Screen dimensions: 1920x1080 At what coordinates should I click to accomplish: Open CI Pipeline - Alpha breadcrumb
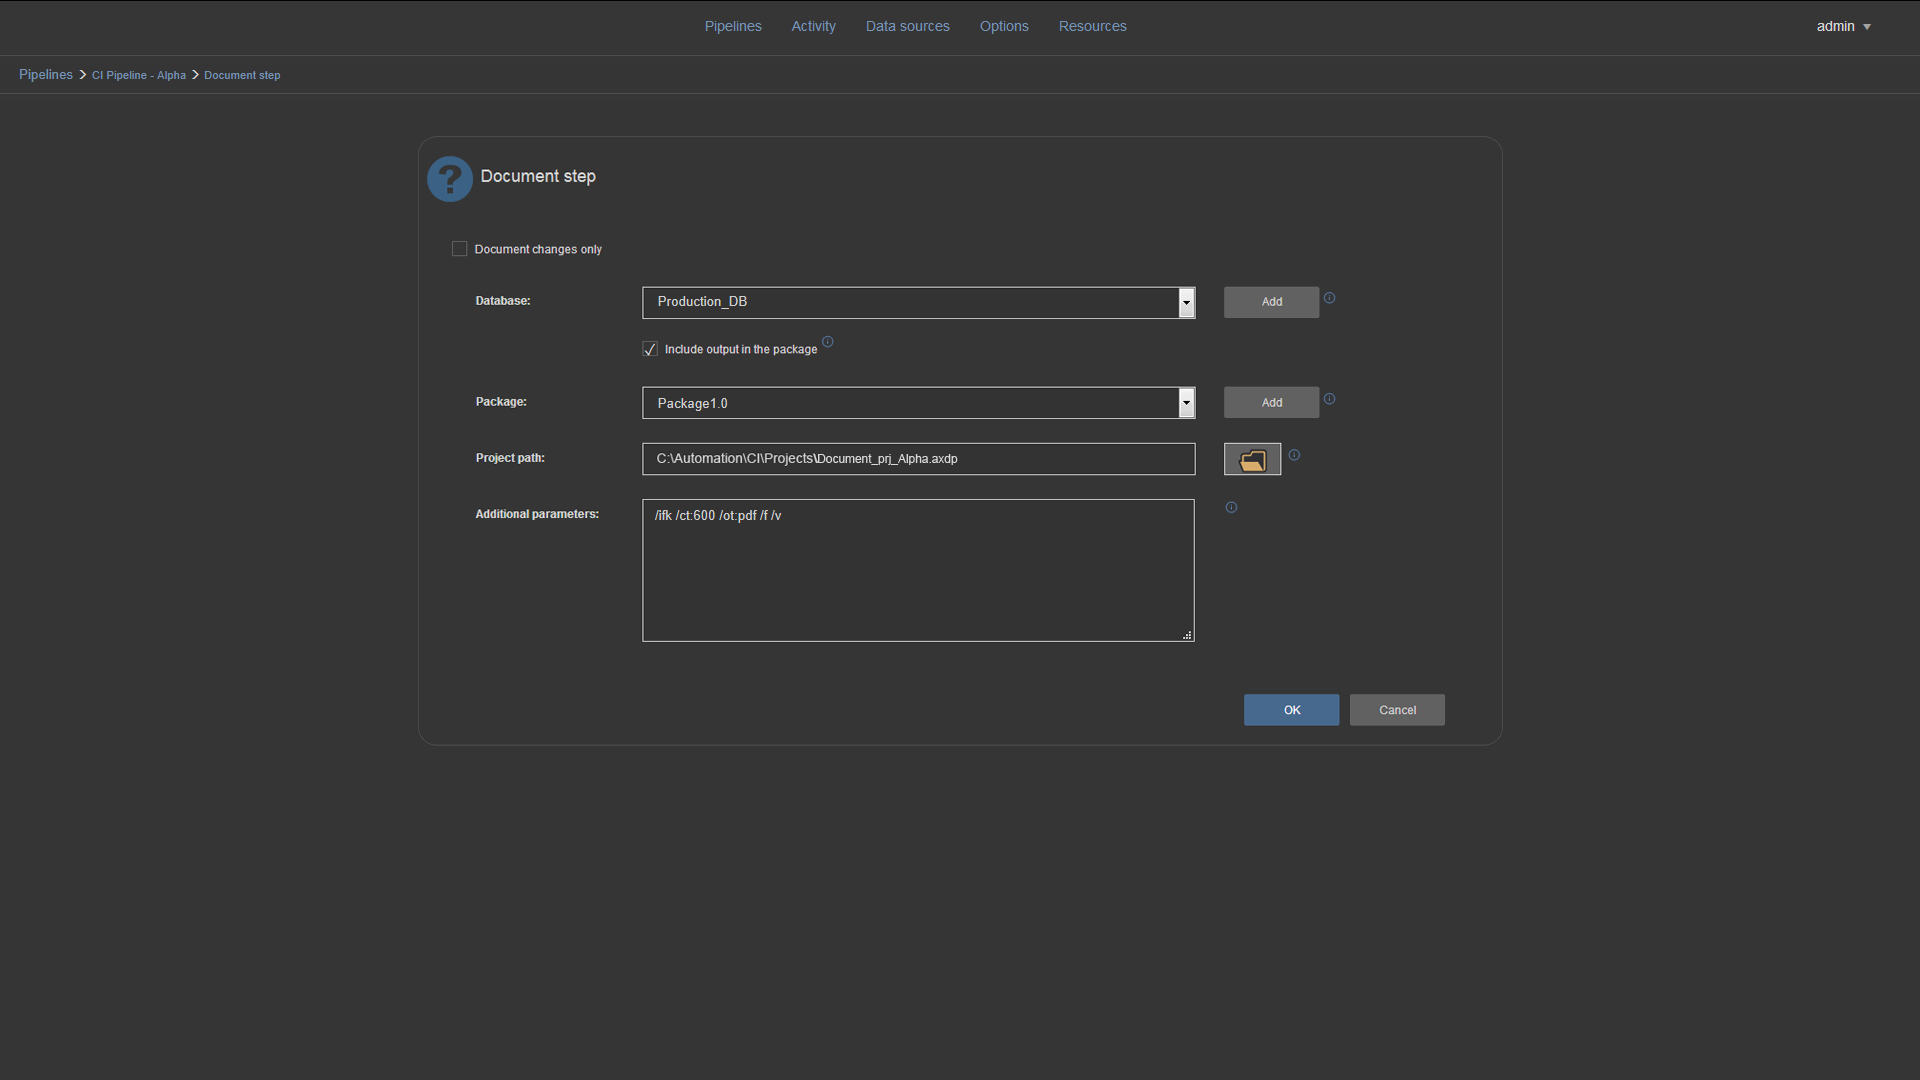(x=139, y=76)
